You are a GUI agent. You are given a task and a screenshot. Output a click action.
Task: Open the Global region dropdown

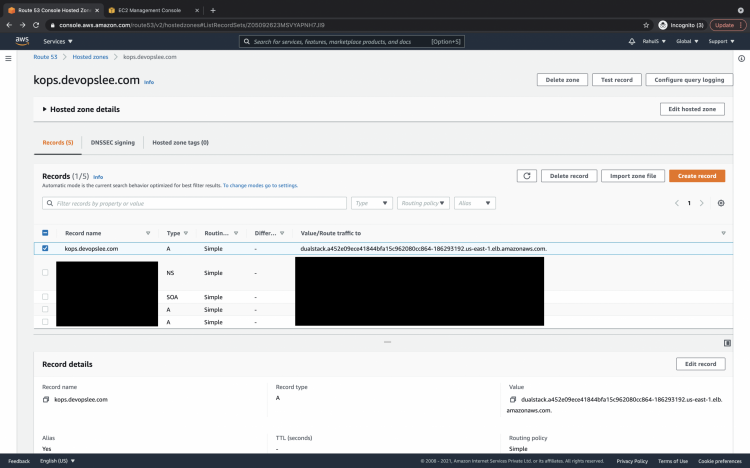coord(687,42)
